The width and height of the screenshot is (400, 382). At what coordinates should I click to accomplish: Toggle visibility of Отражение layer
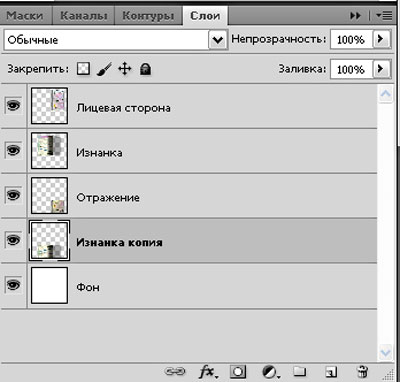(13, 195)
